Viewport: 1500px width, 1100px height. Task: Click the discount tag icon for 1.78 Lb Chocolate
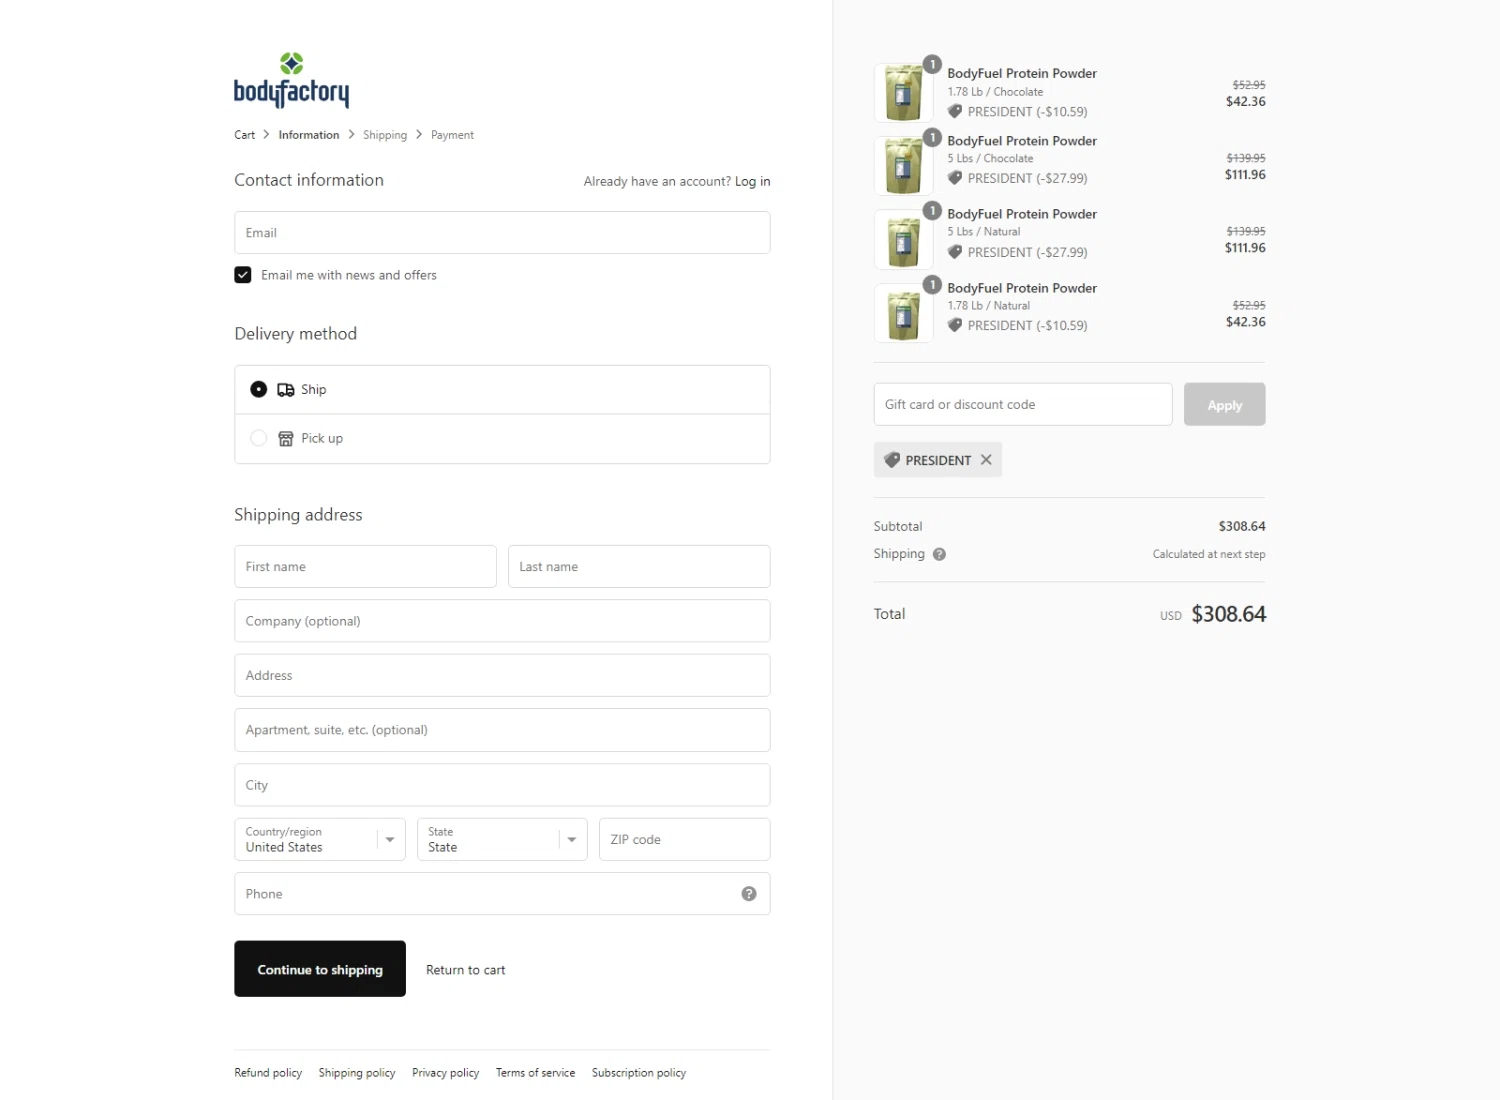point(955,112)
